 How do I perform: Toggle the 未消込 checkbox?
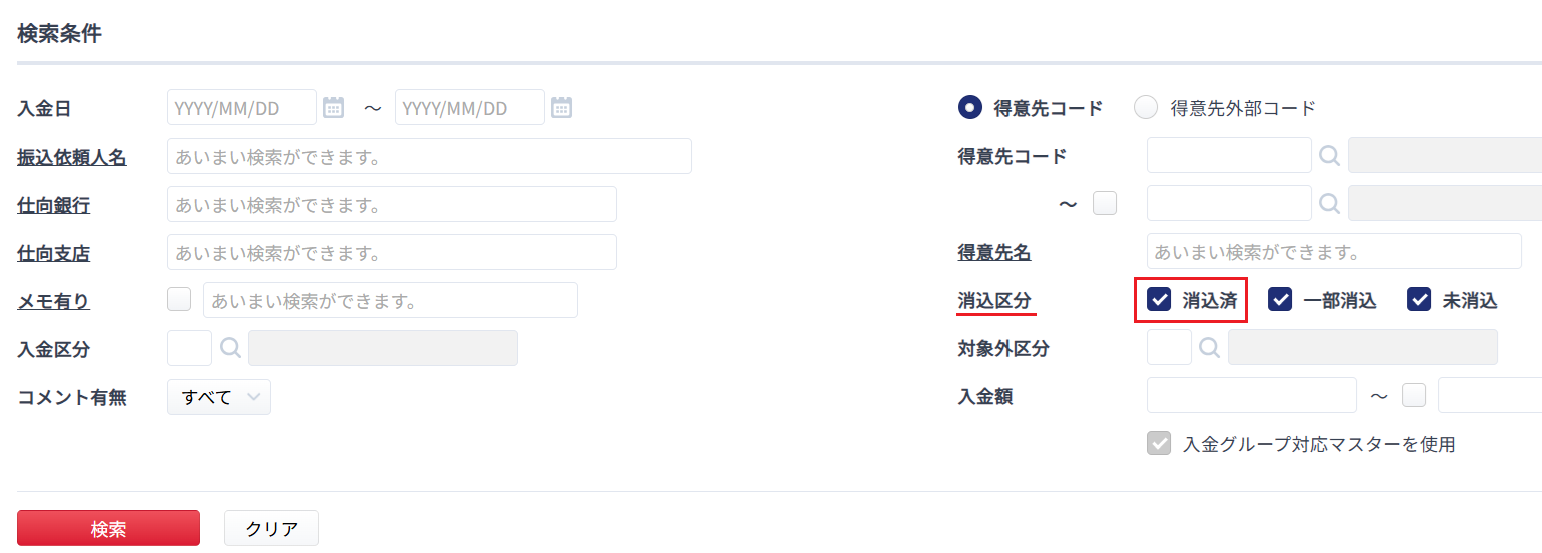1419,299
